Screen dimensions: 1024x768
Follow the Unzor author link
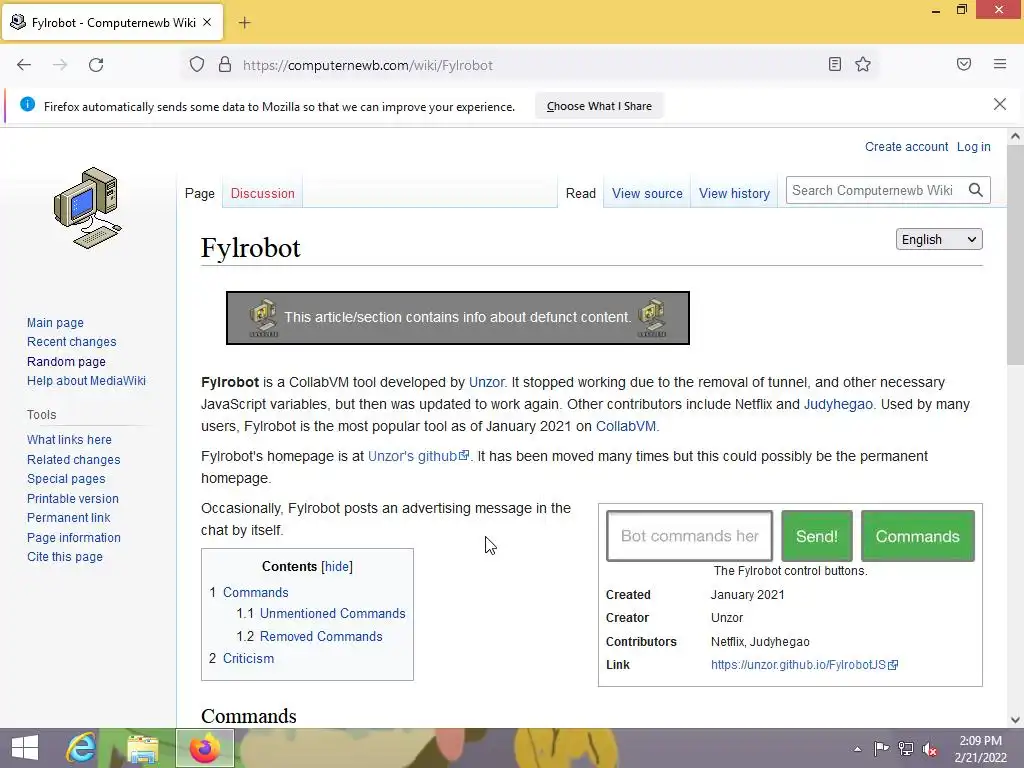(487, 382)
